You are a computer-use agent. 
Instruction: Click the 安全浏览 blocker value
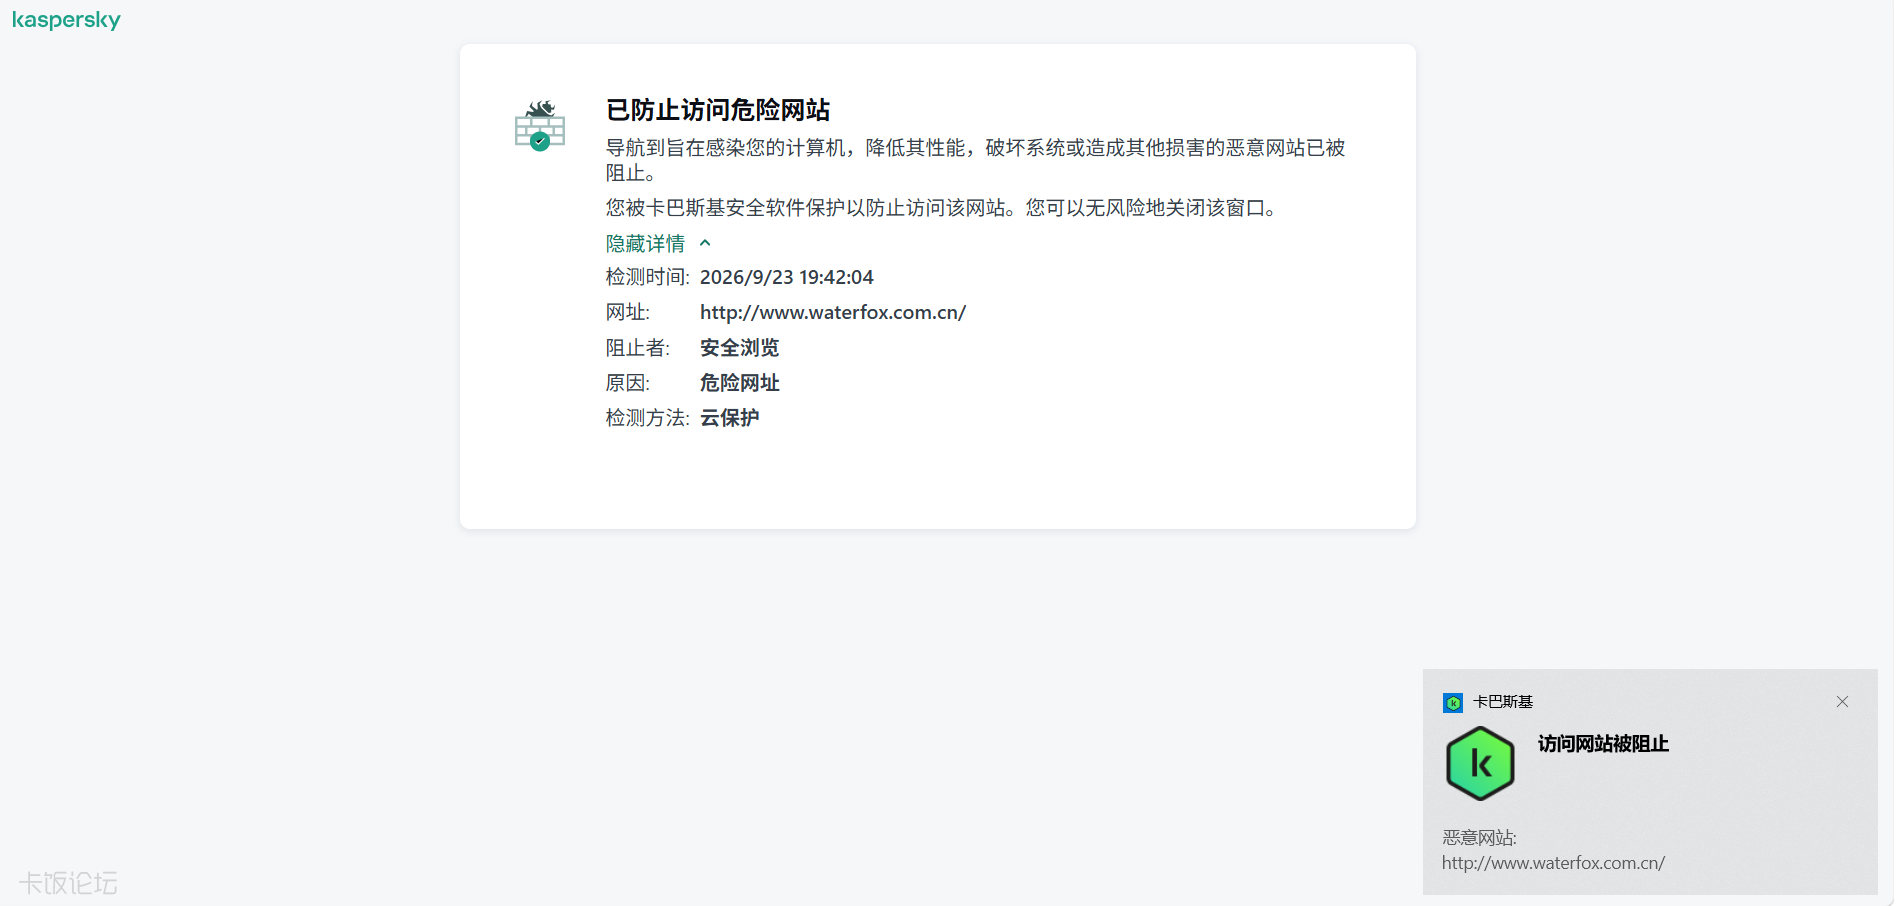(740, 347)
